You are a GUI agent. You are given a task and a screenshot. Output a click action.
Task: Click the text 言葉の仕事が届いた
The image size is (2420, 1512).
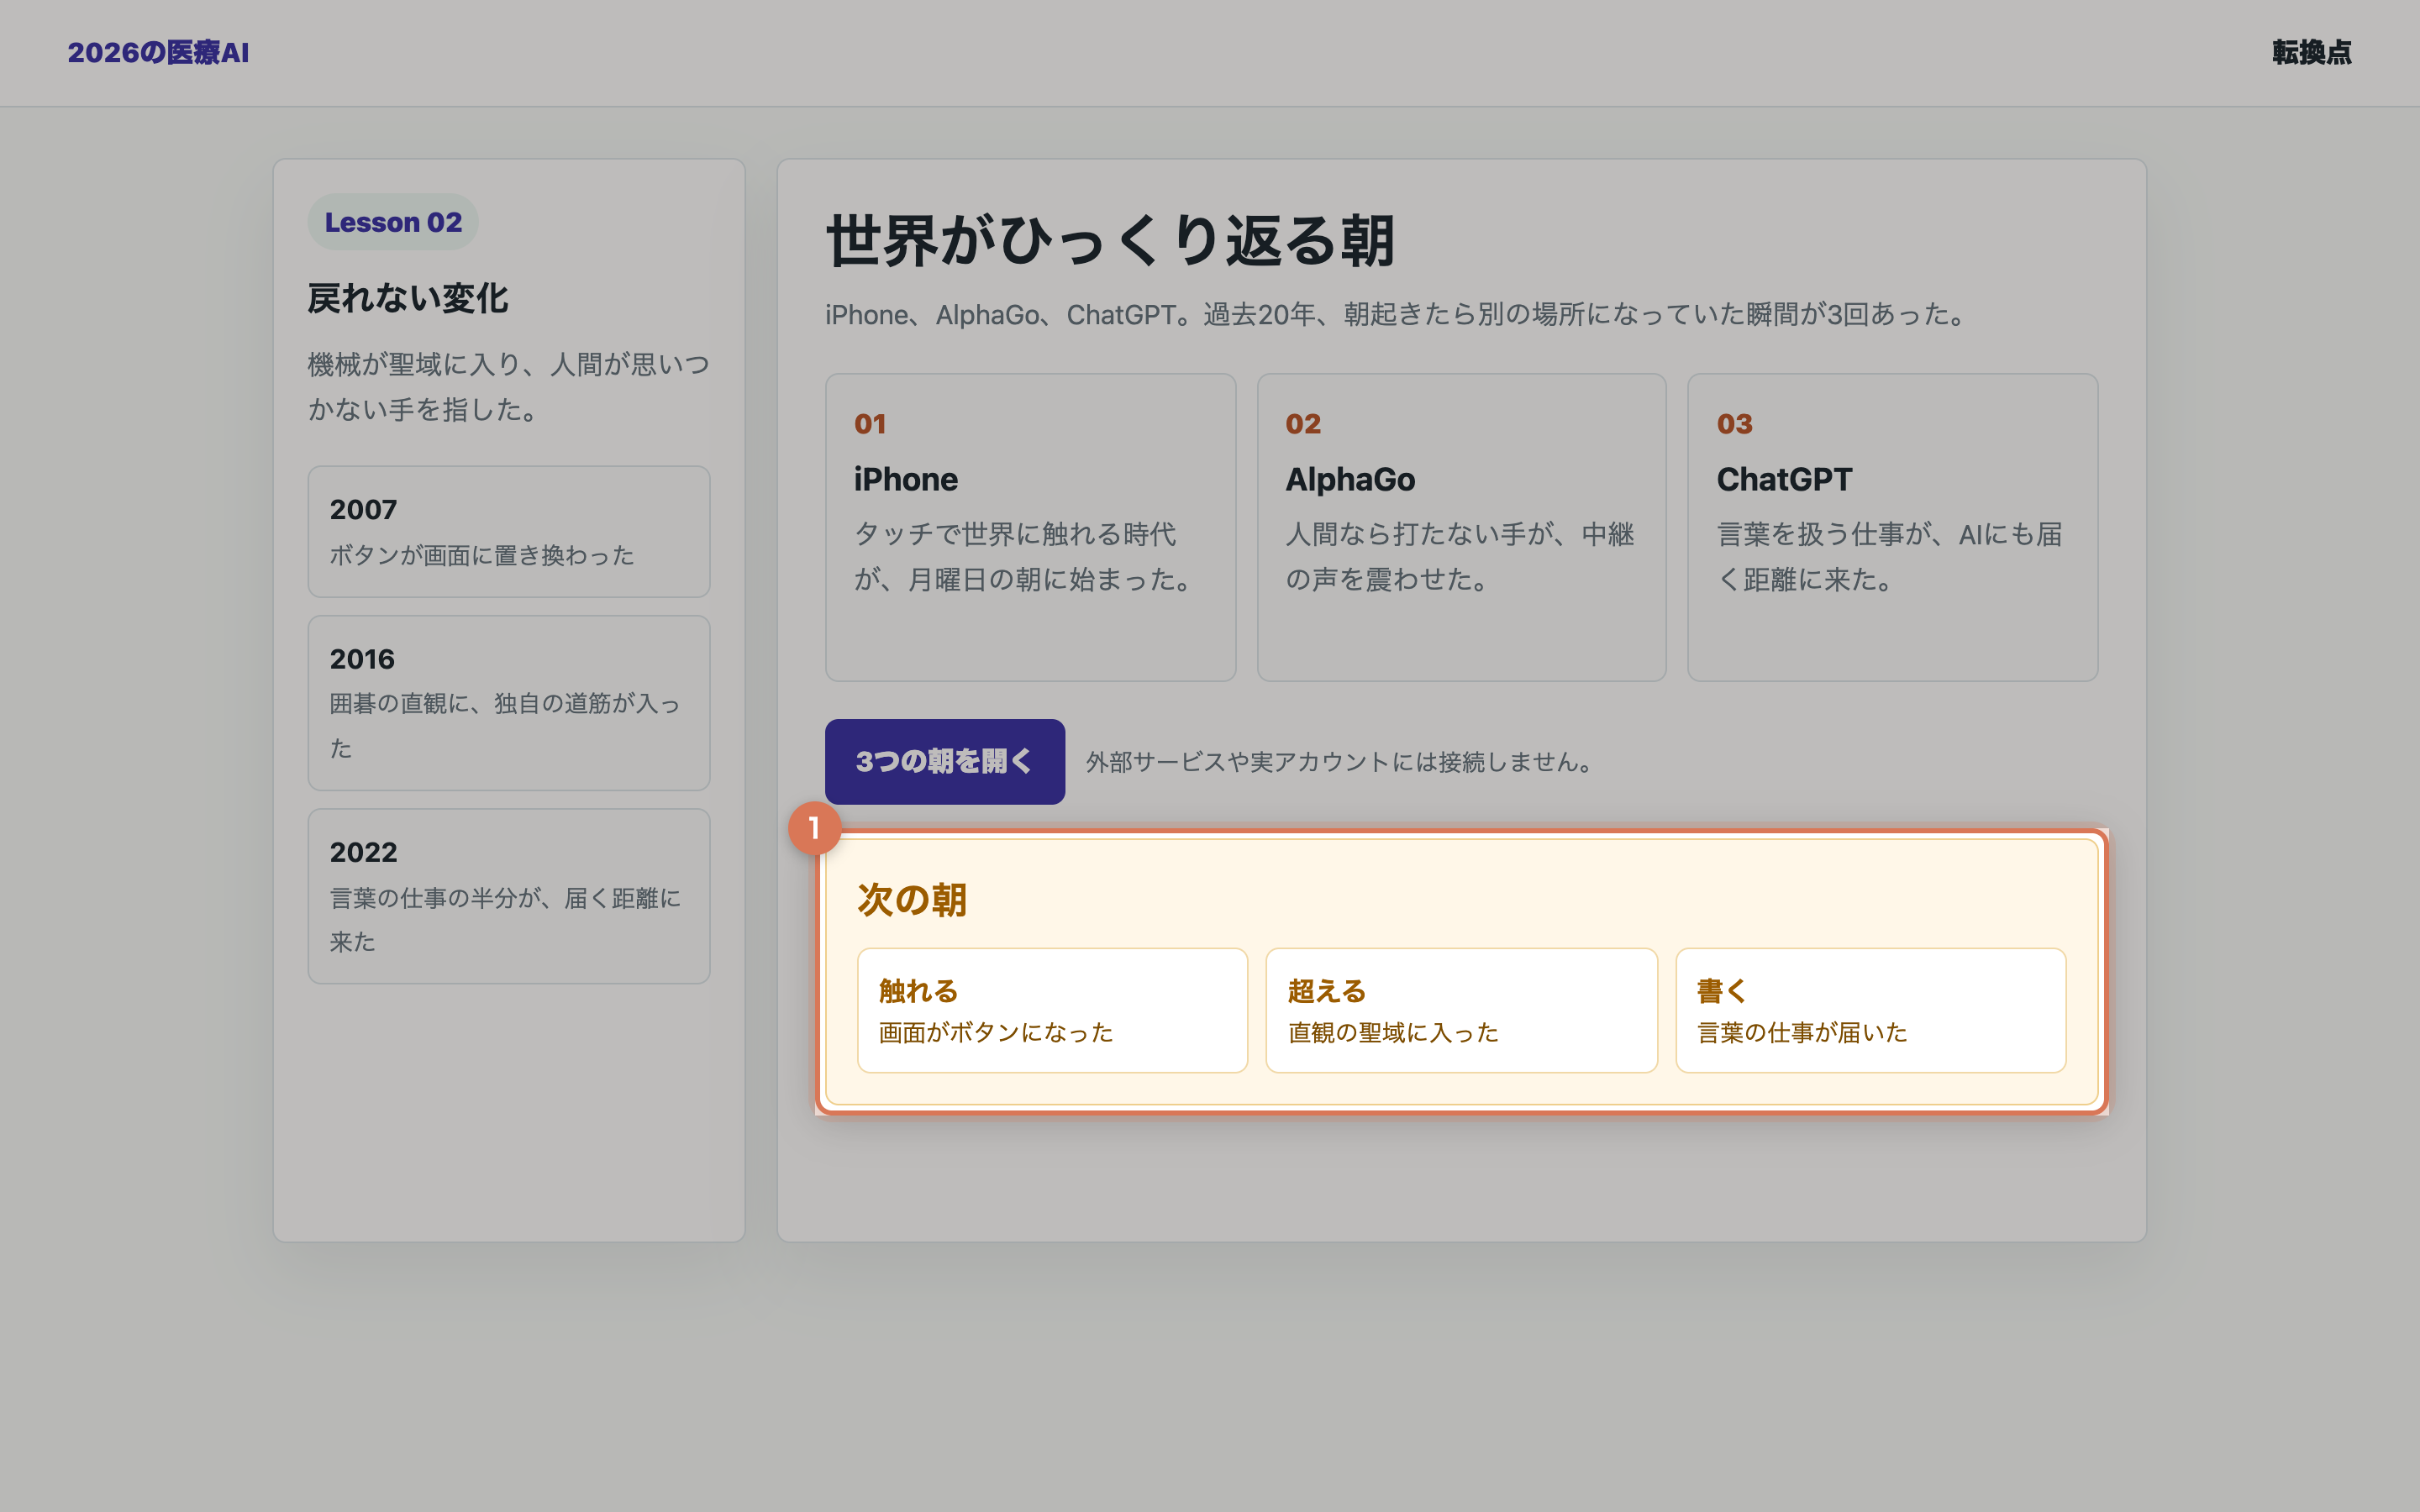click(x=1802, y=1032)
